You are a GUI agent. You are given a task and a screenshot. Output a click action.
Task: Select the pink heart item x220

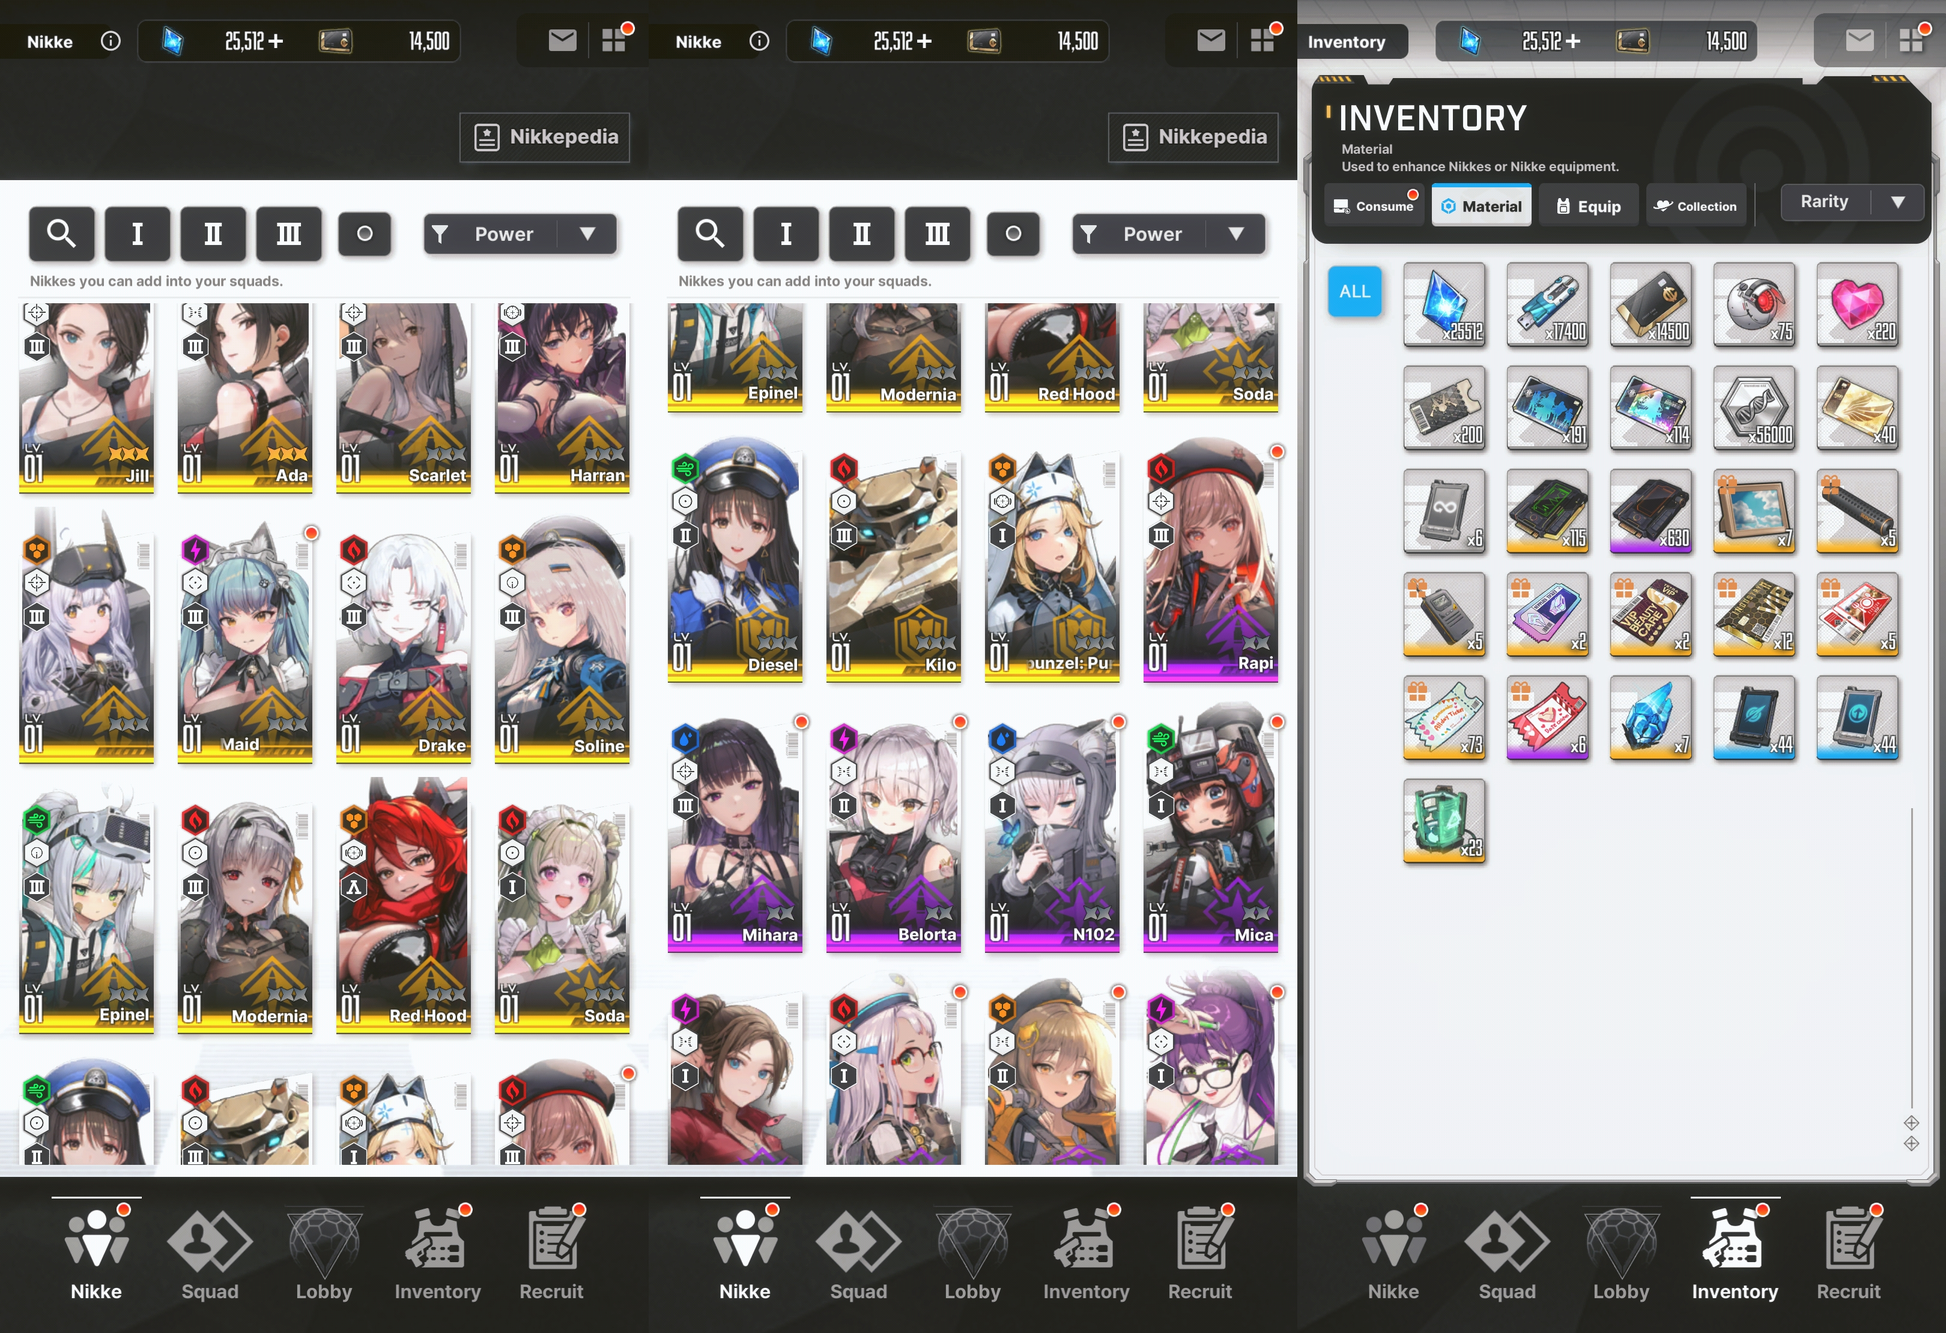(1857, 304)
